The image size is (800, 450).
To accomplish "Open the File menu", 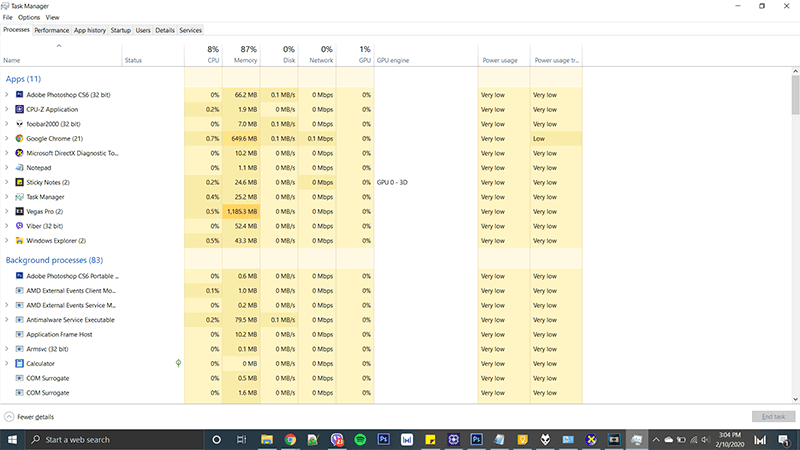I will (x=8, y=17).
